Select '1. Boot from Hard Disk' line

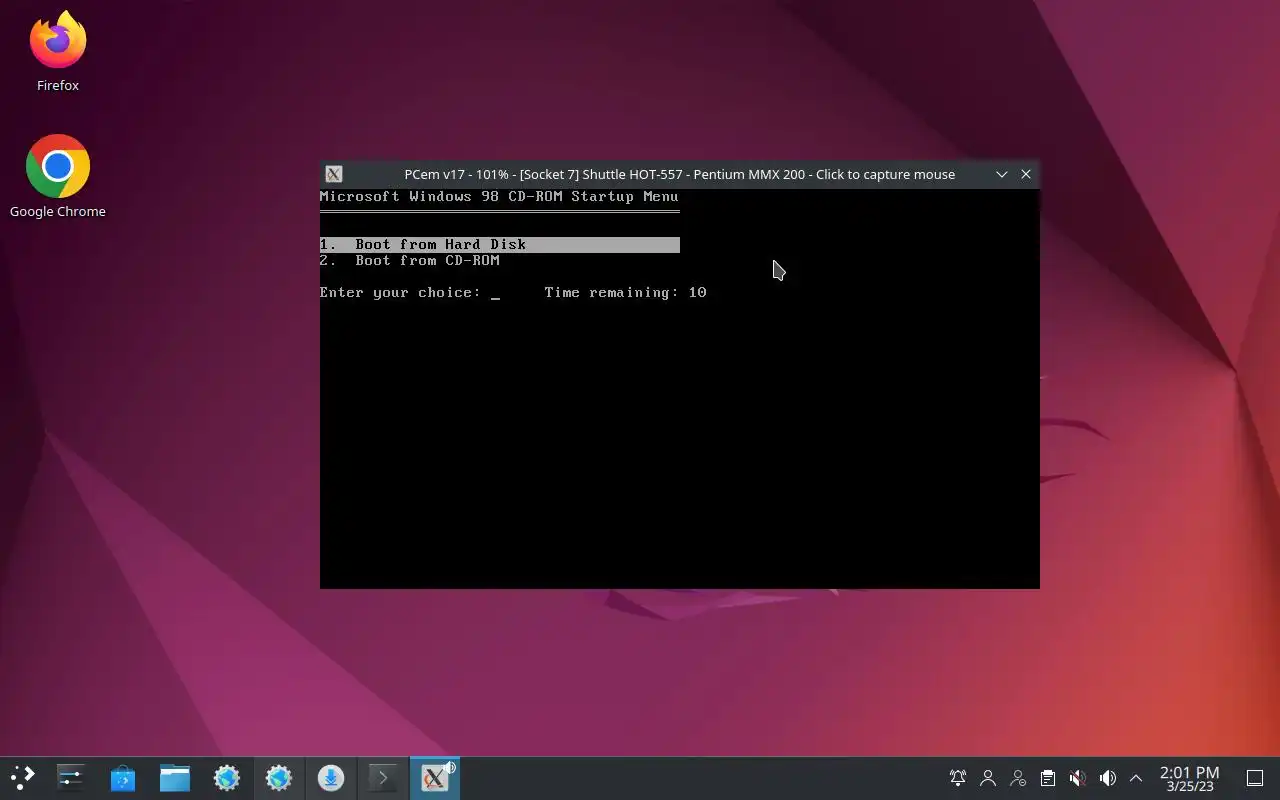point(500,244)
